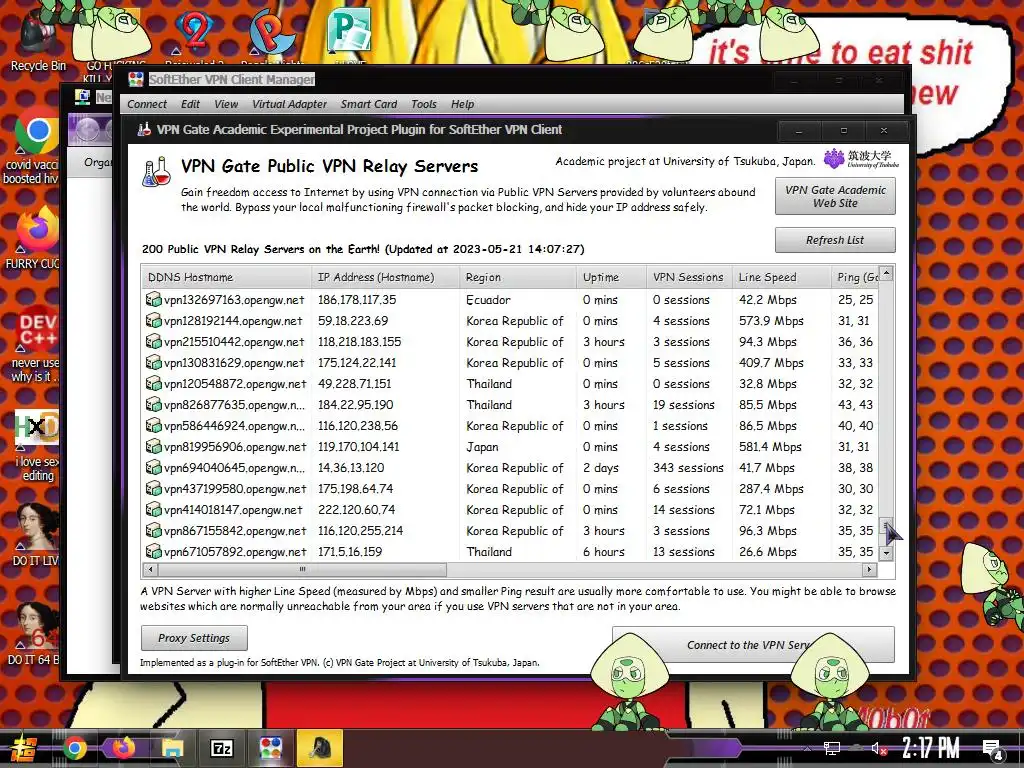Sort by Region column header

(x=518, y=277)
